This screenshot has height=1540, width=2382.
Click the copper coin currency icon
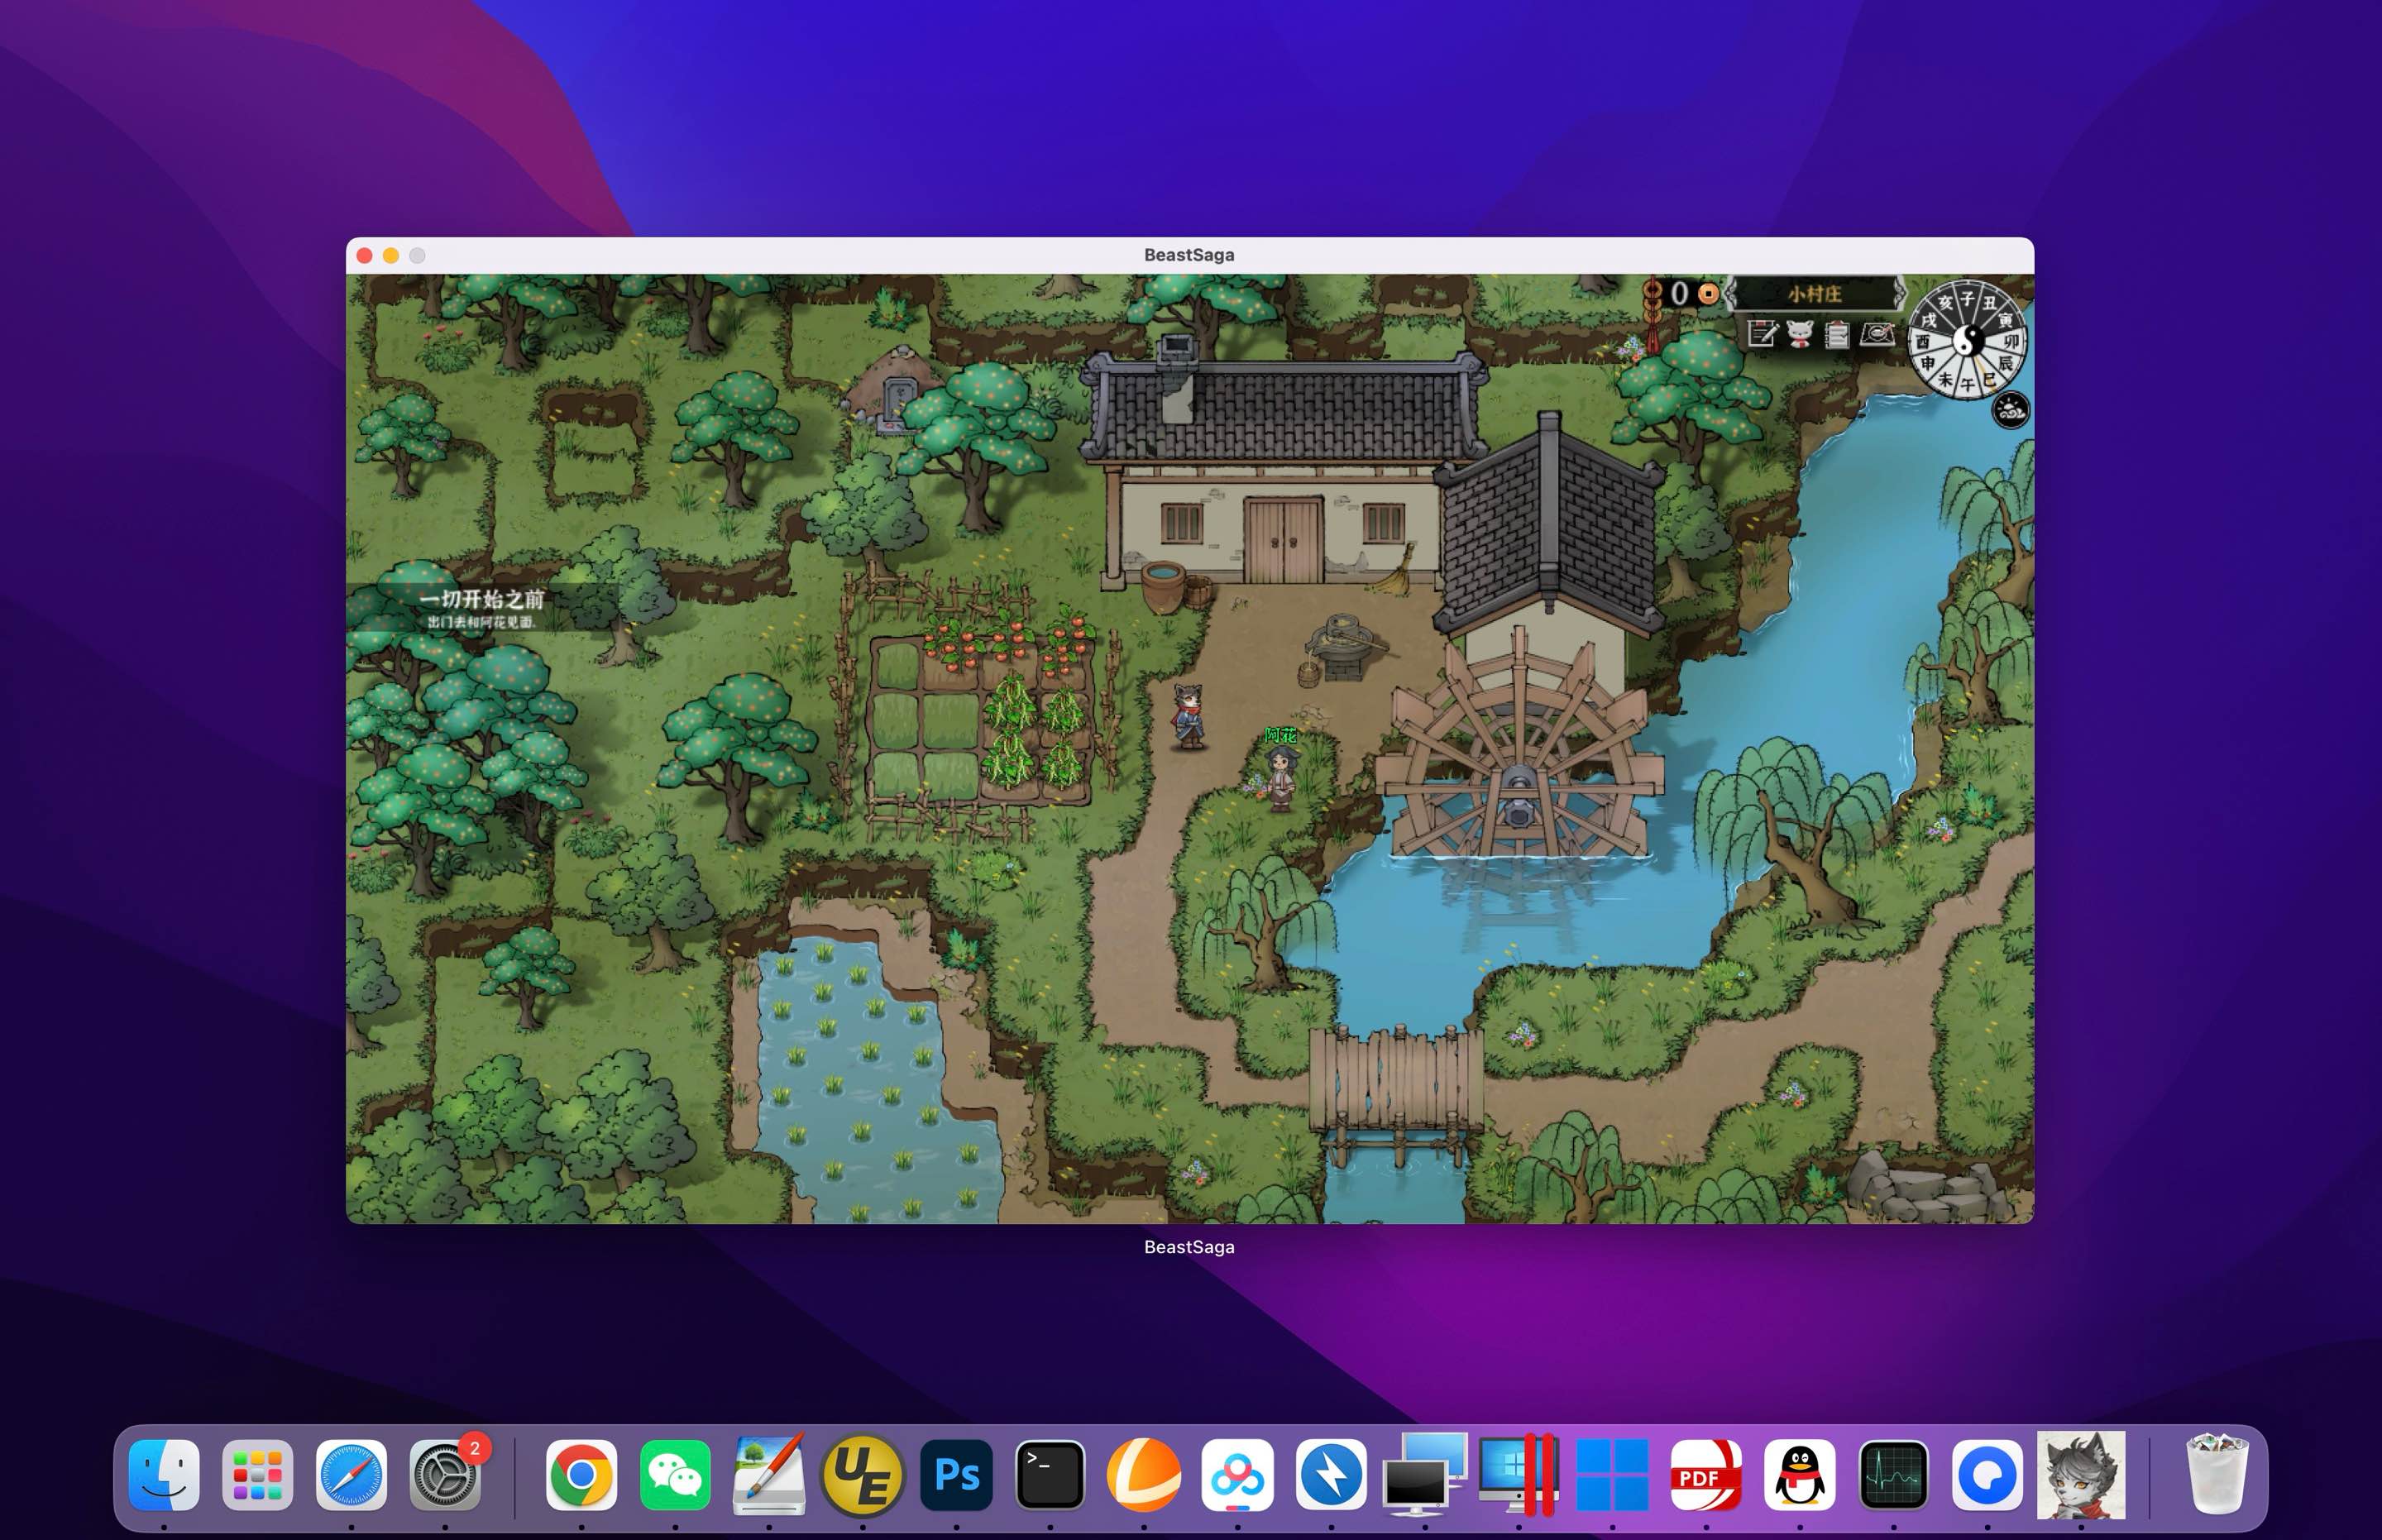click(x=1708, y=293)
